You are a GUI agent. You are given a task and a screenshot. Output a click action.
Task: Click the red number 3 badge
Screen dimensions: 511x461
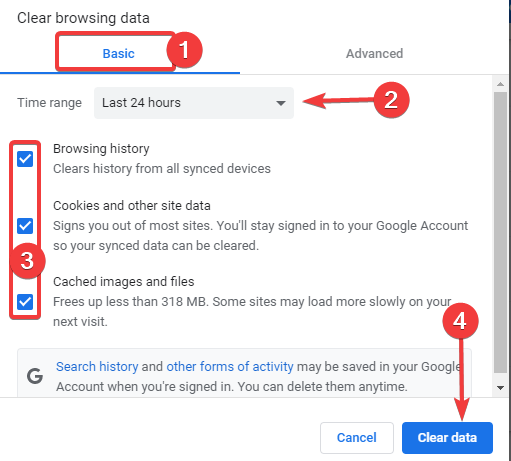[27, 261]
